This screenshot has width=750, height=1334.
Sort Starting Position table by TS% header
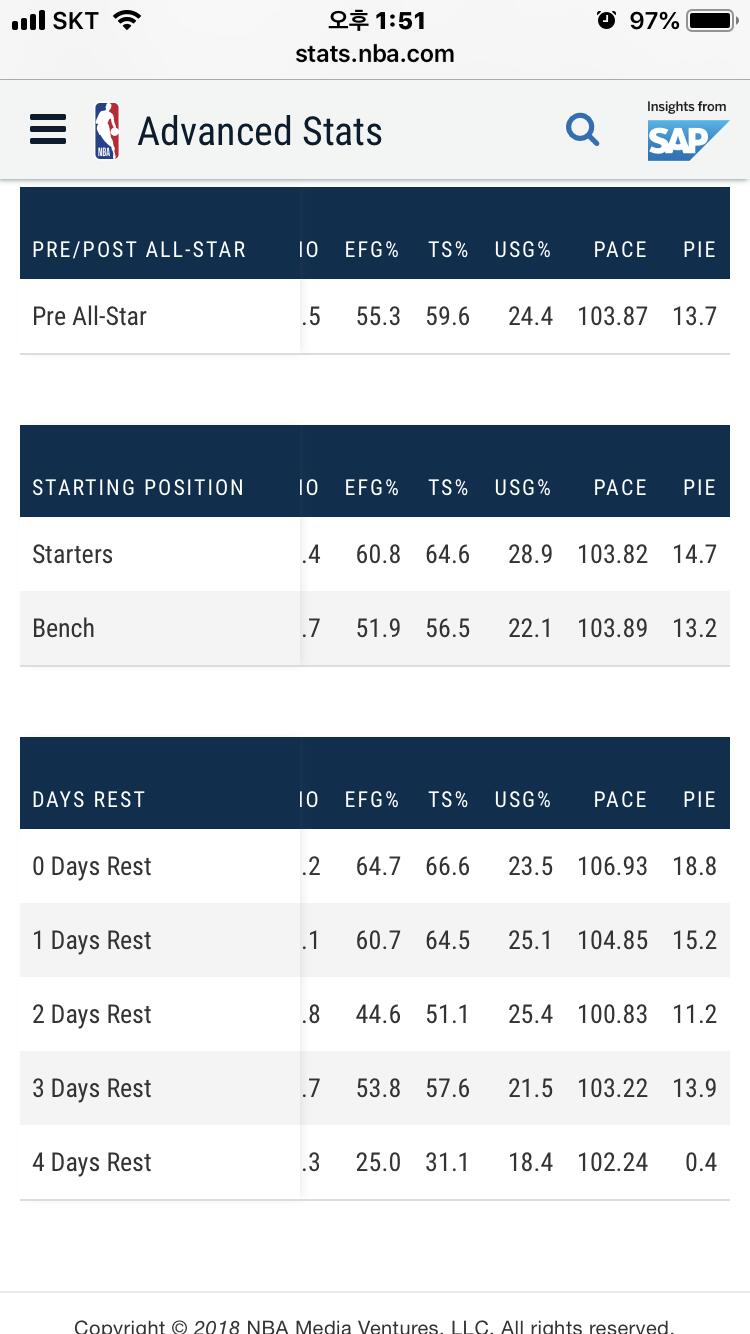[448, 488]
